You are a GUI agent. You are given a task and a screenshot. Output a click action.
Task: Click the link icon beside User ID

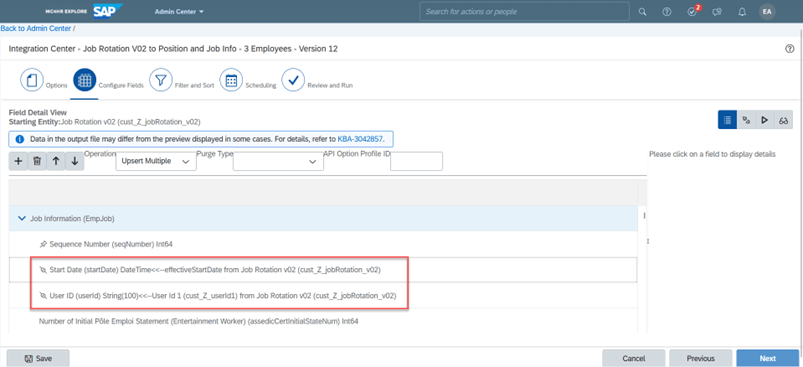point(43,296)
